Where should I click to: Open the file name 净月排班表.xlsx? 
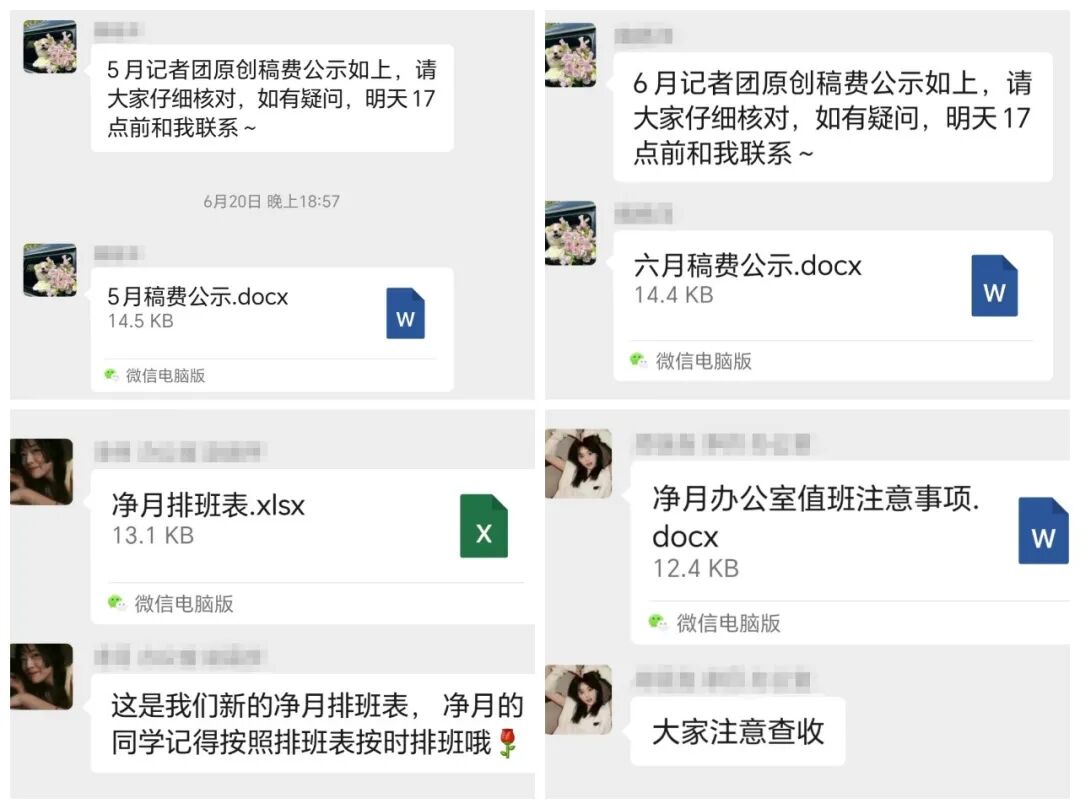pyautogui.click(x=208, y=505)
